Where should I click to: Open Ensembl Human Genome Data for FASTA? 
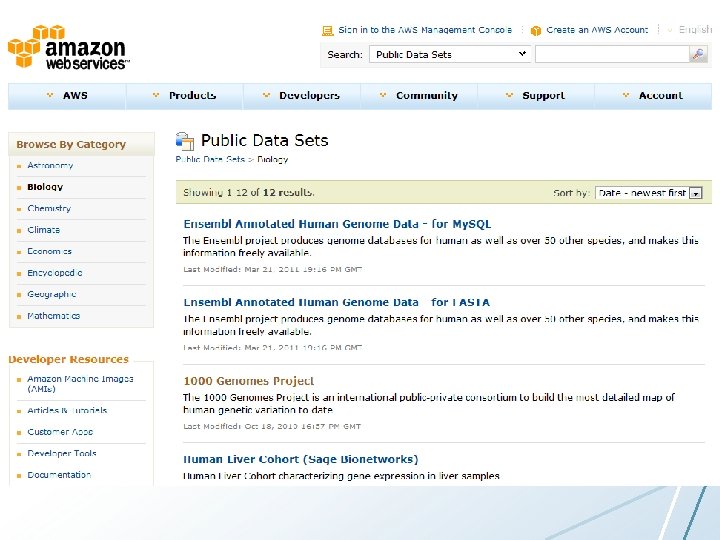pyautogui.click(x=337, y=303)
